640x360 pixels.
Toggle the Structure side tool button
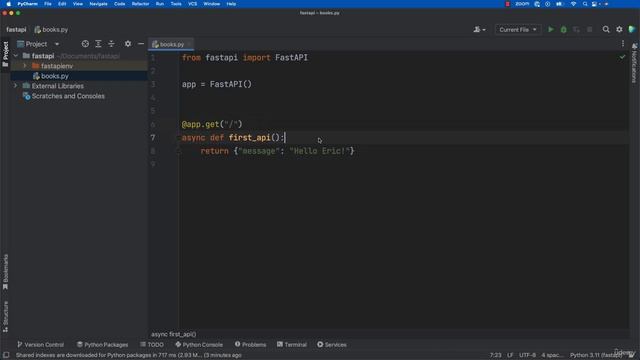[x=5, y=317]
